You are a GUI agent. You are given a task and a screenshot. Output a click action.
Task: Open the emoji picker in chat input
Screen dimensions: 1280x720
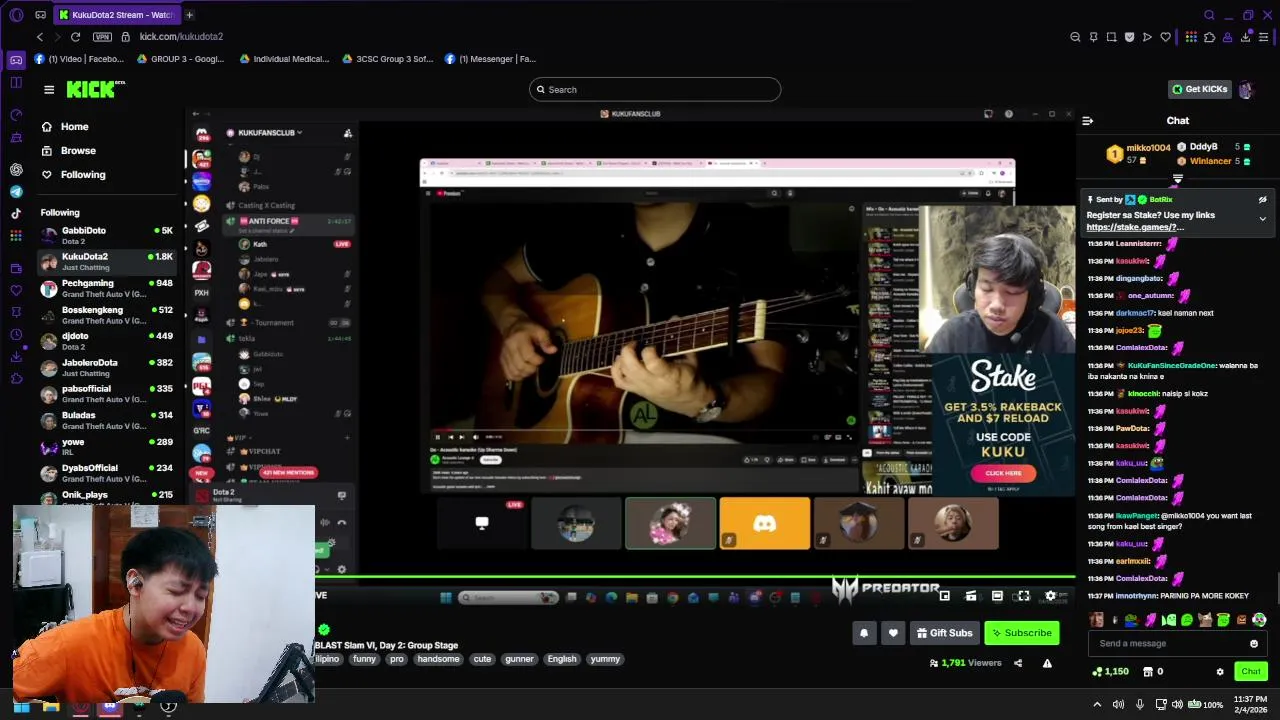(1254, 644)
